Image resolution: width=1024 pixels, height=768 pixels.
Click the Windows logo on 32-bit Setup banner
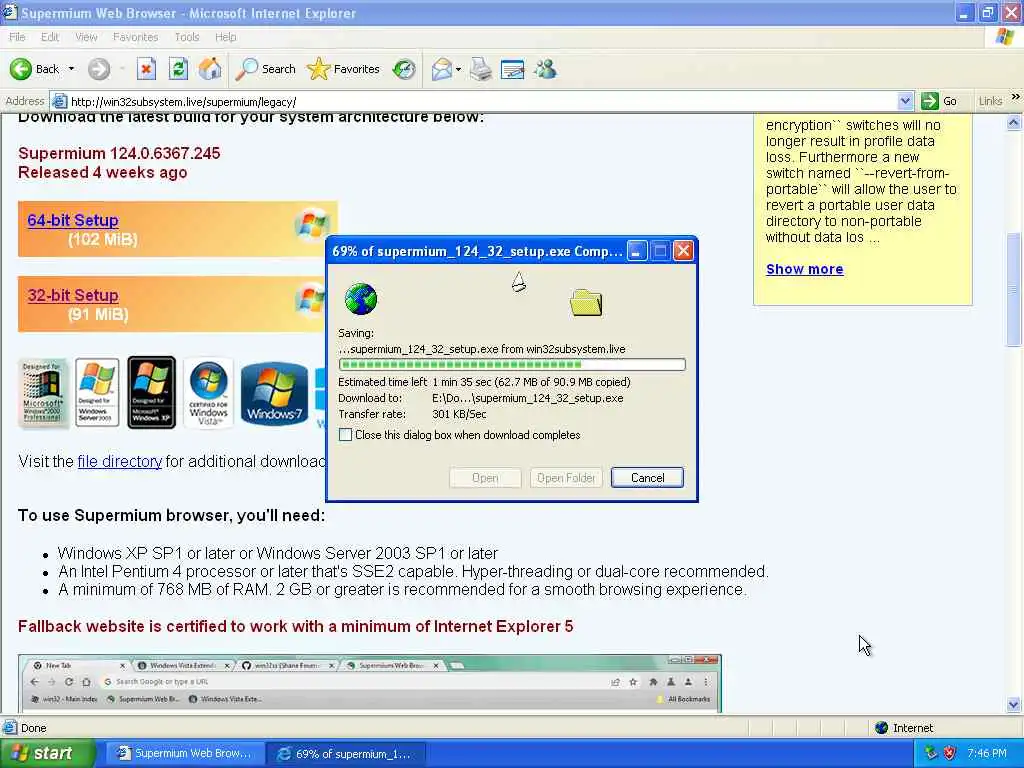(x=311, y=298)
